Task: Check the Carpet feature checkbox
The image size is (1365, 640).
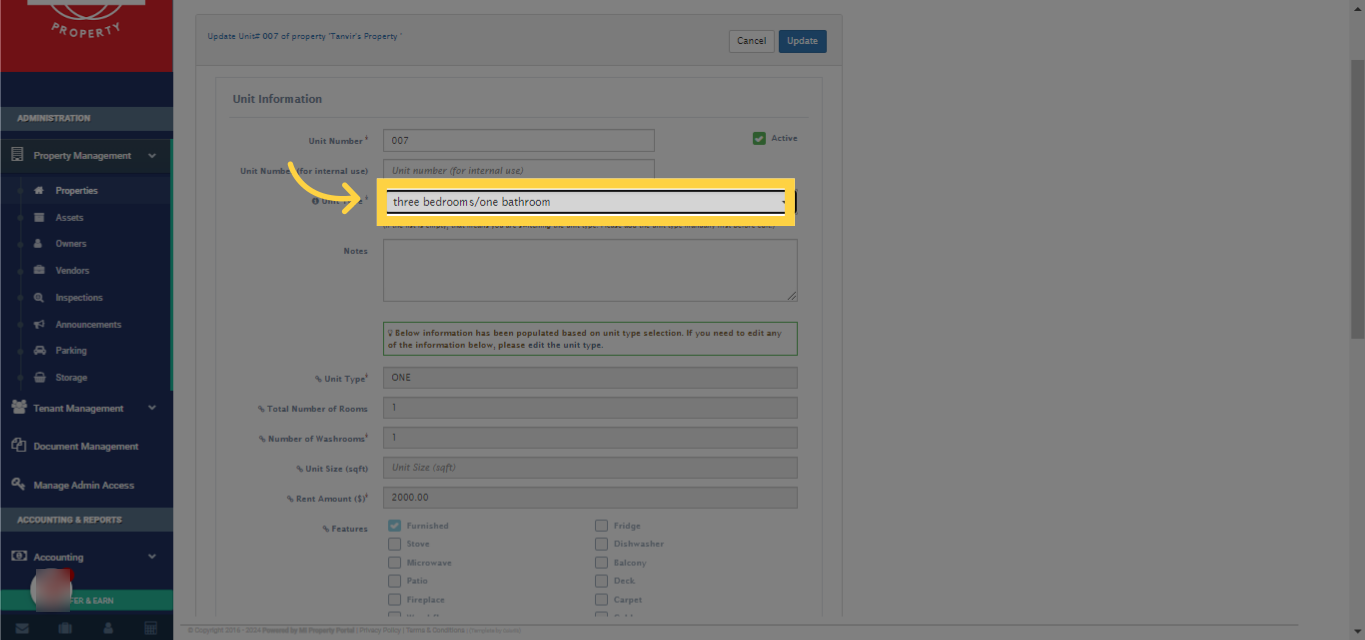Action: click(x=601, y=599)
